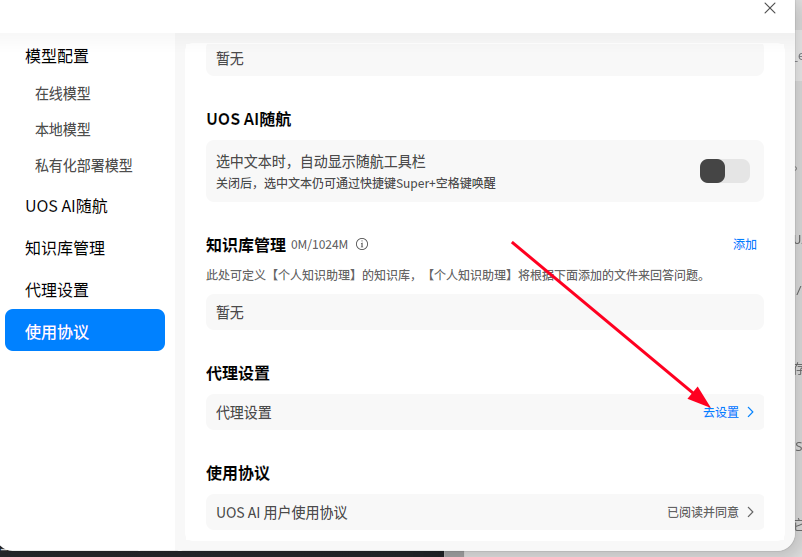
Task: Click the highlighted 使用协议 sidebar item
Action: pos(85,330)
